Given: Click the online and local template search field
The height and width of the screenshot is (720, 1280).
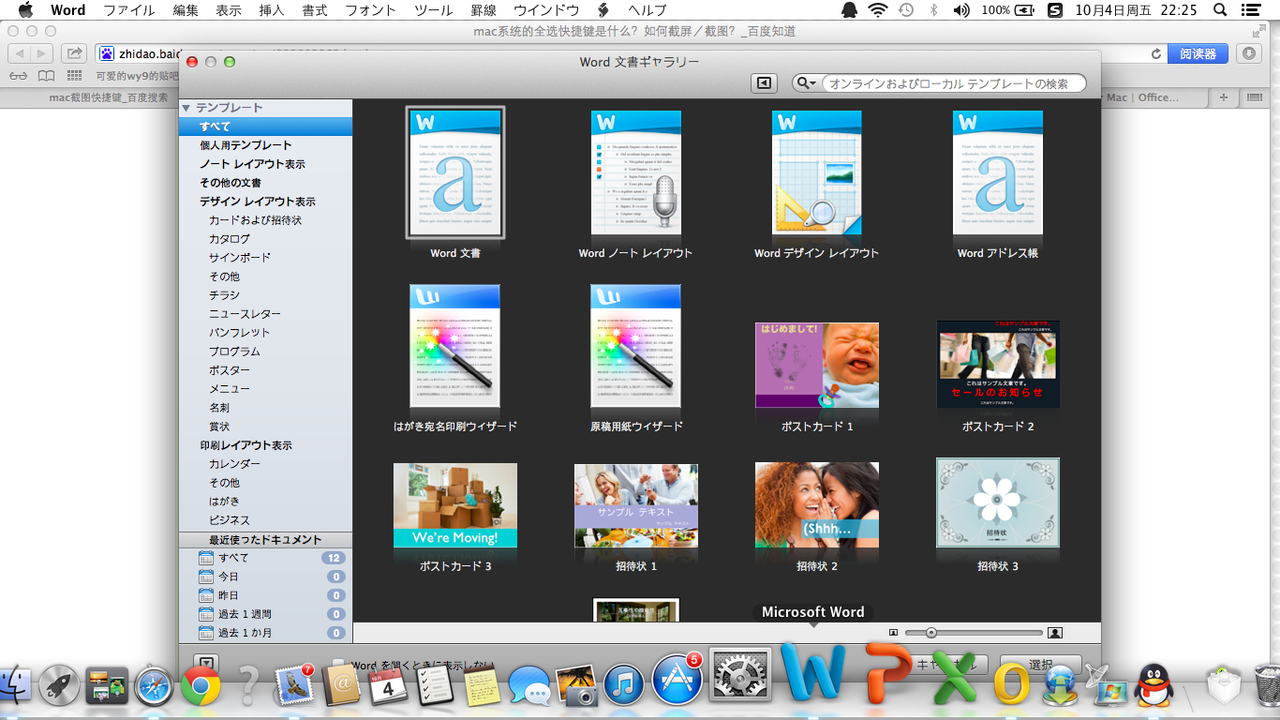Looking at the screenshot, I should pos(954,84).
